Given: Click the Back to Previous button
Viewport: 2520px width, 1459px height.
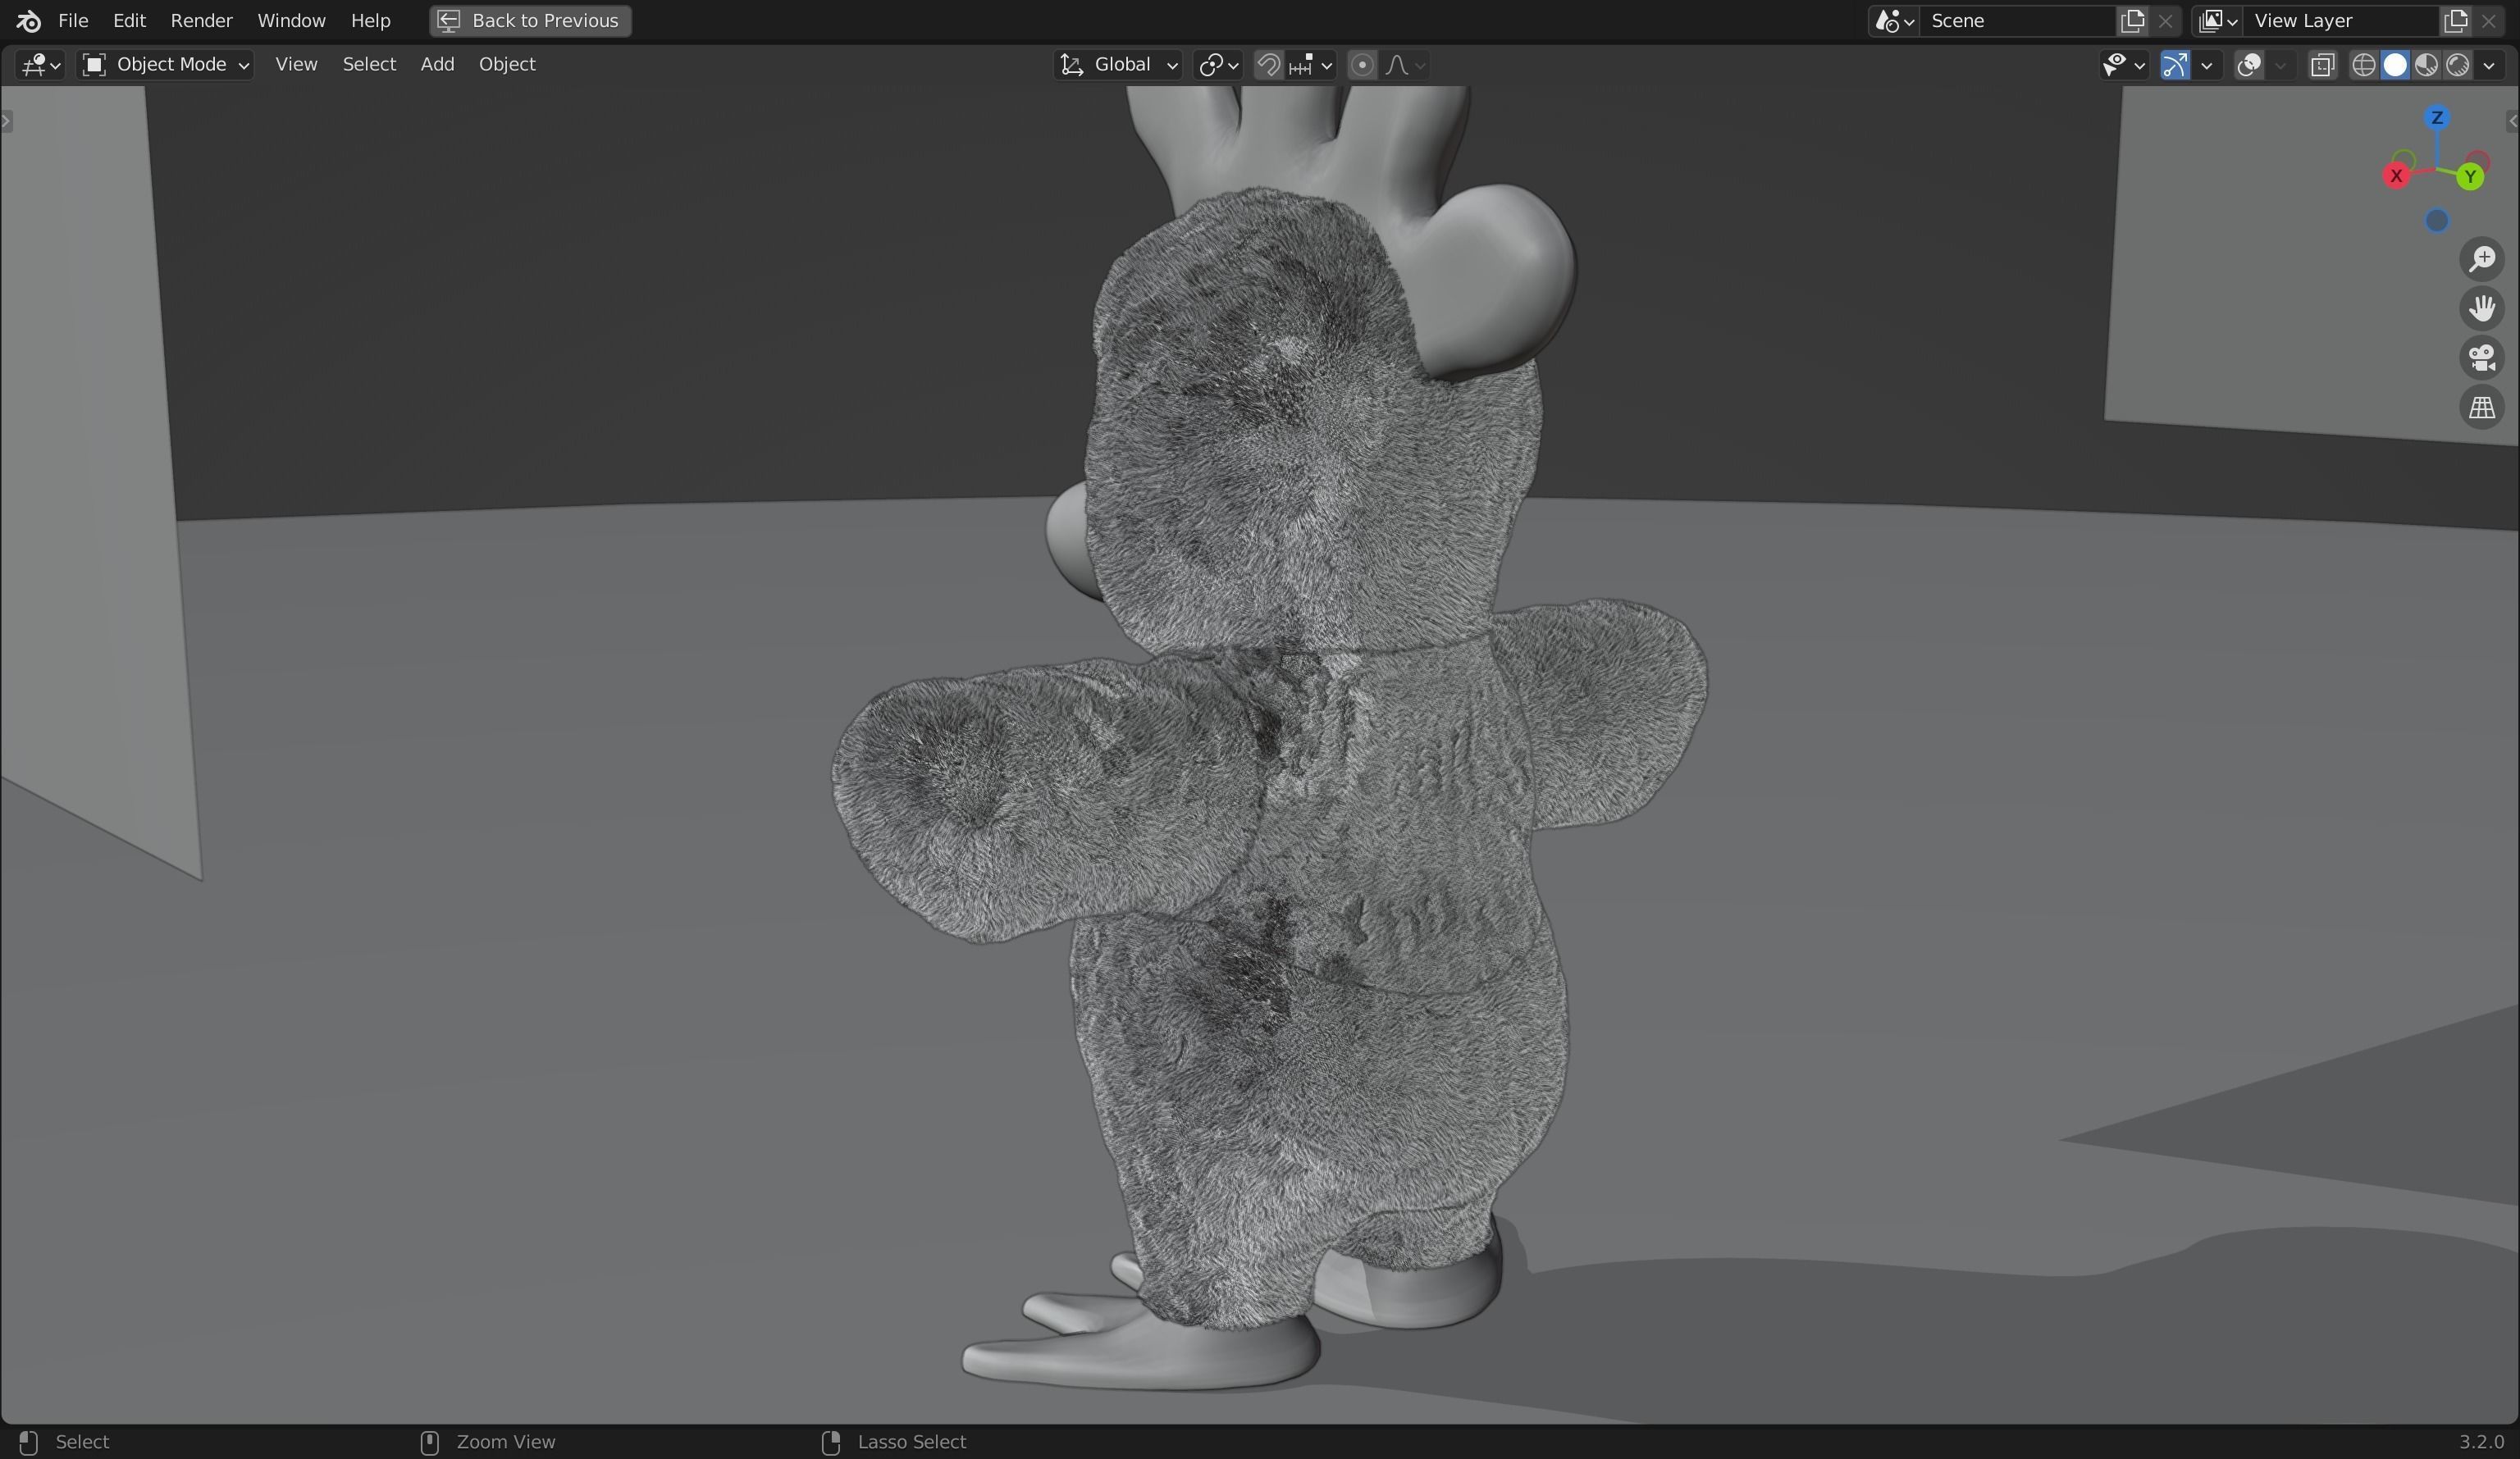Looking at the screenshot, I should click(530, 20).
